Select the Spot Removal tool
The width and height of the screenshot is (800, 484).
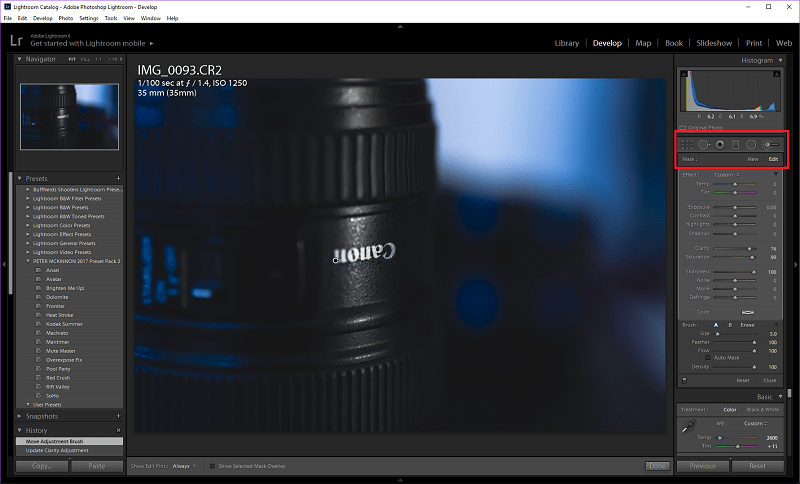point(704,145)
